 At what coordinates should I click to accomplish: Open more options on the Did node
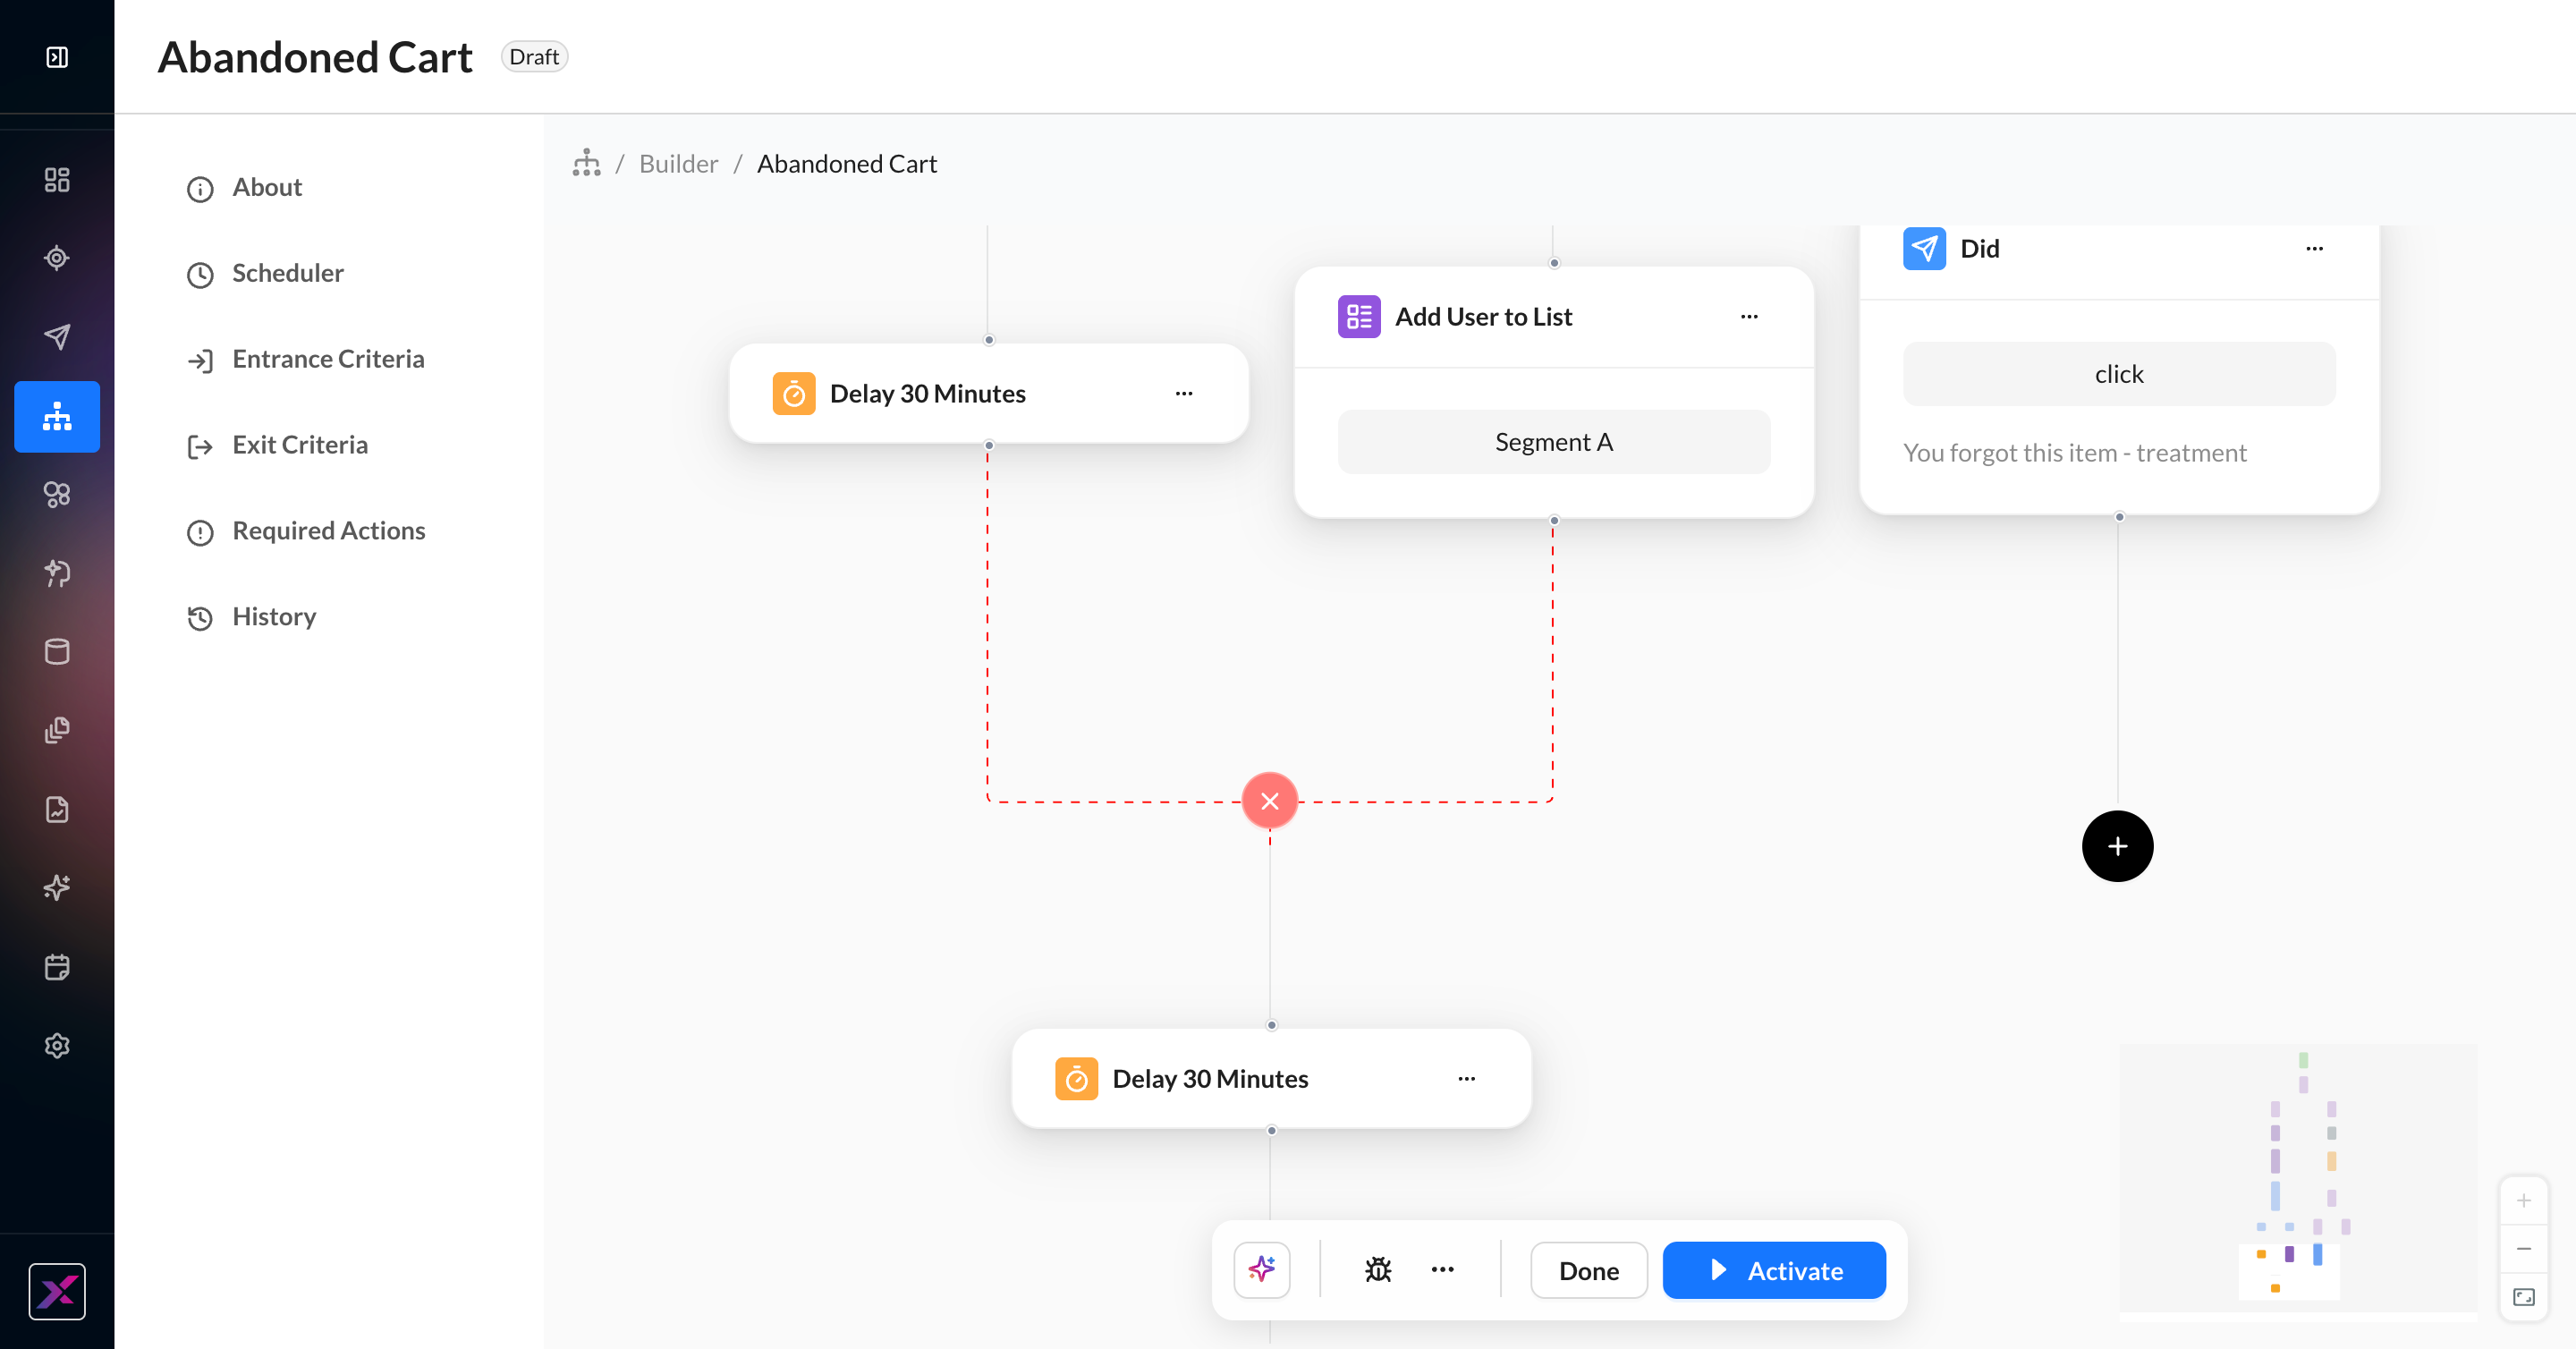(x=2315, y=249)
